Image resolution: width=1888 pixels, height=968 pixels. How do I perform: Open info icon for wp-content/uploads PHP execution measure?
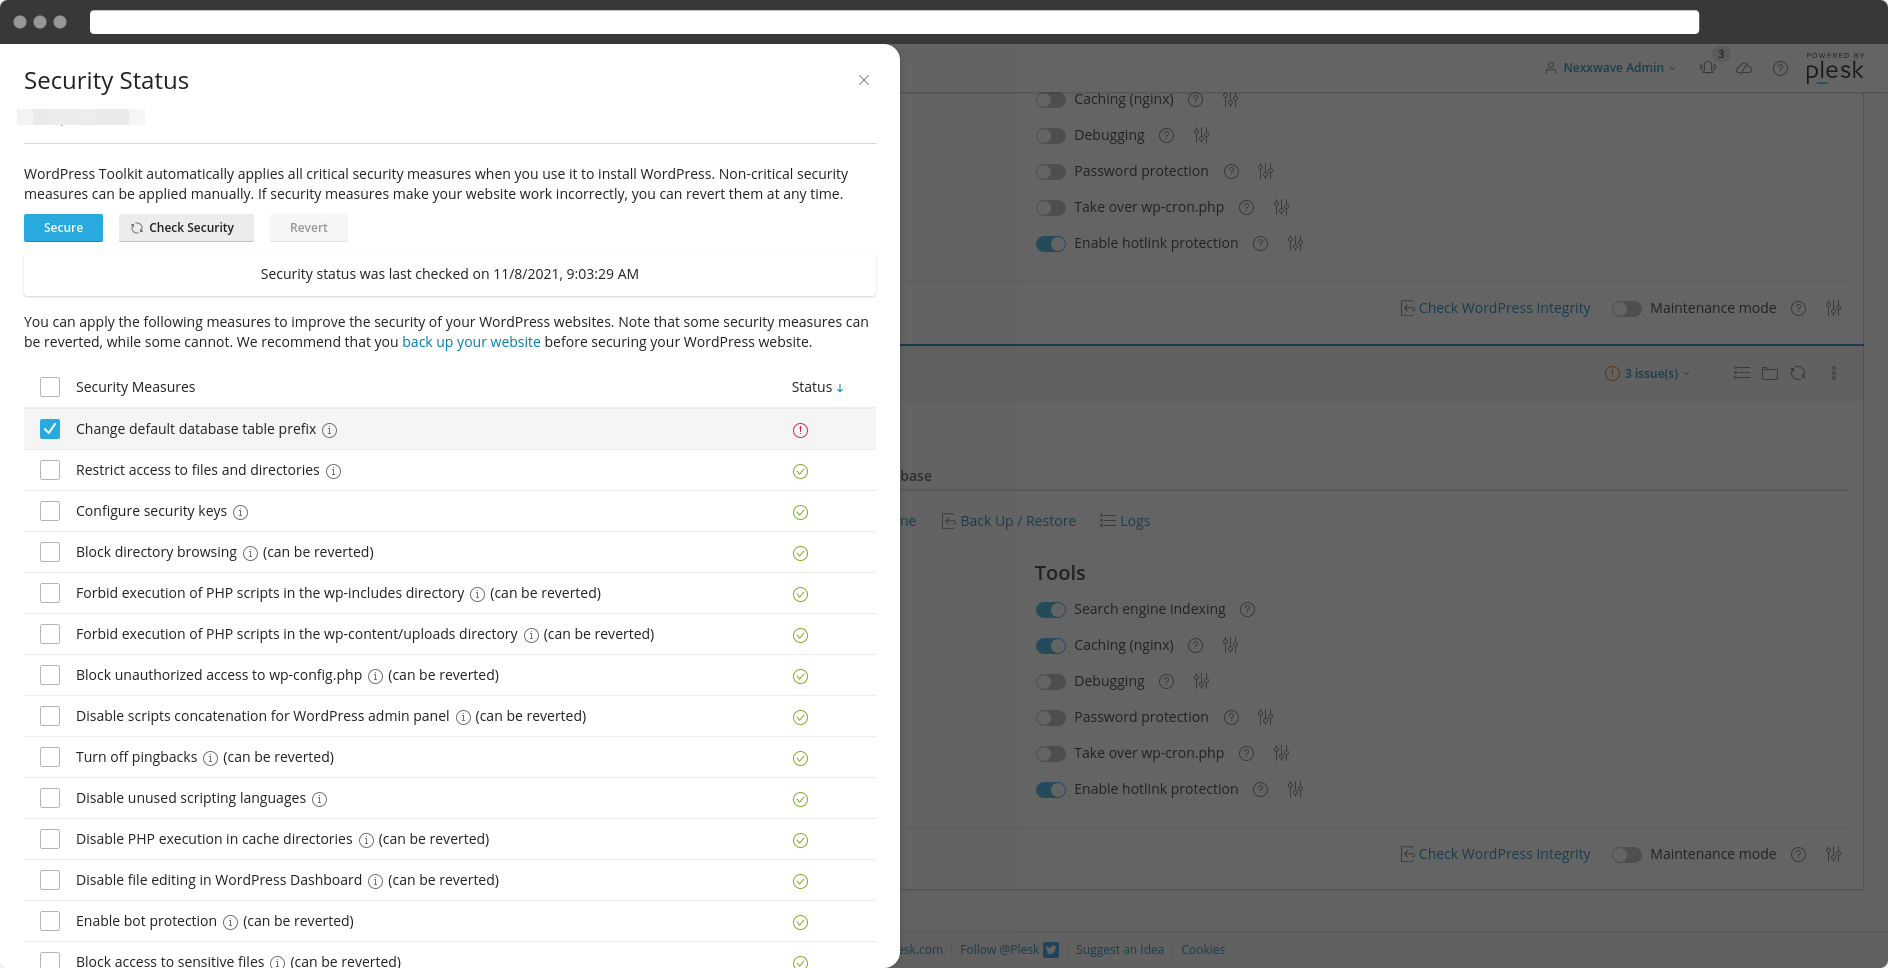[531, 635]
